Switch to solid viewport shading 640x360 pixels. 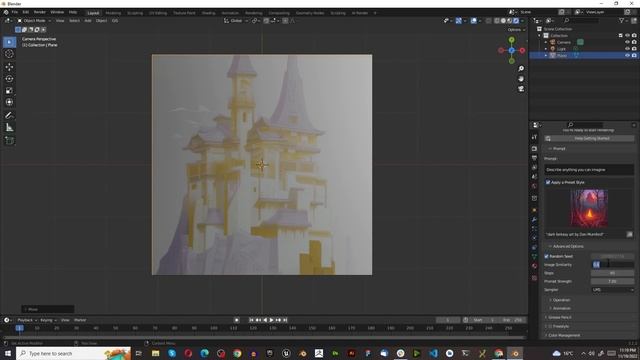click(503, 20)
